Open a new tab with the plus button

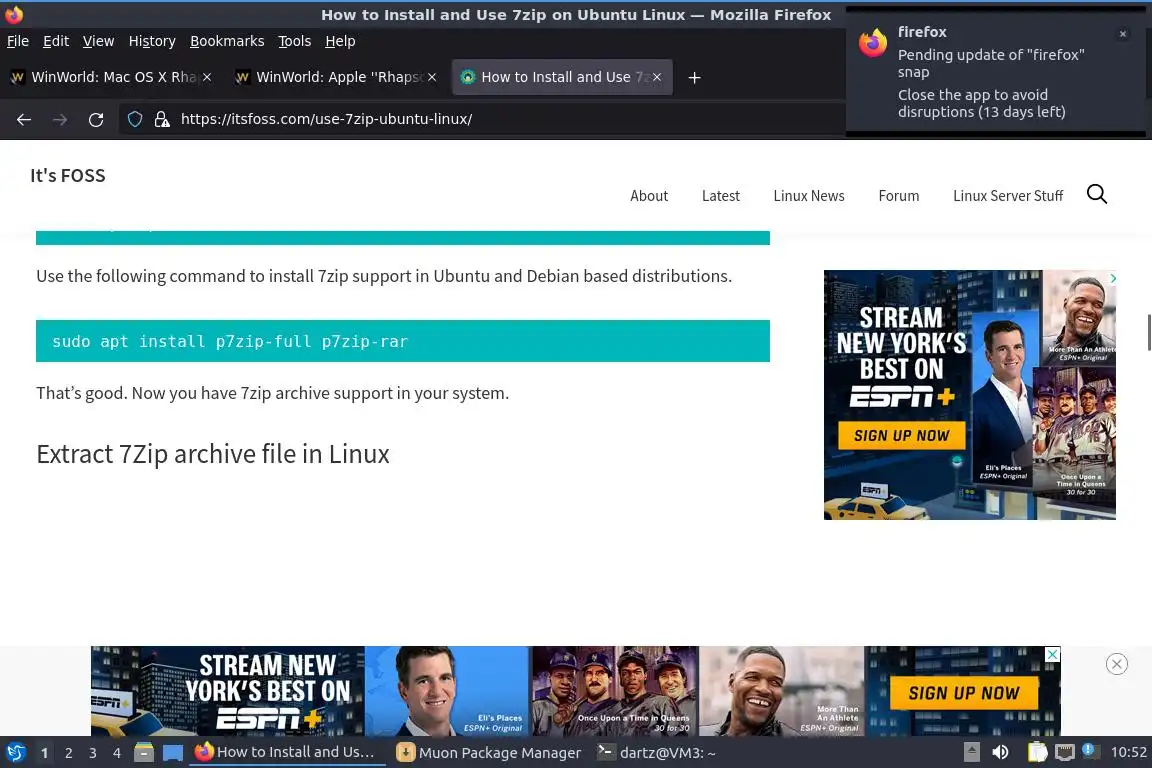(x=694, y=77)
